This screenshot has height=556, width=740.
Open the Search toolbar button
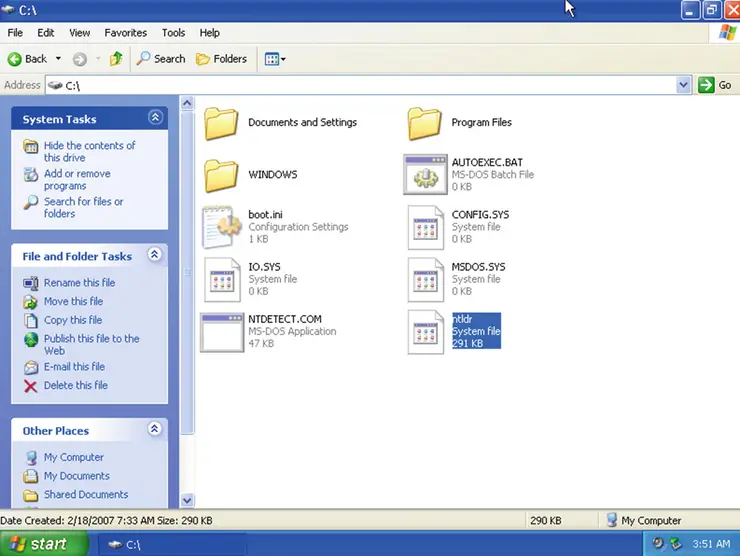[161, 59]
